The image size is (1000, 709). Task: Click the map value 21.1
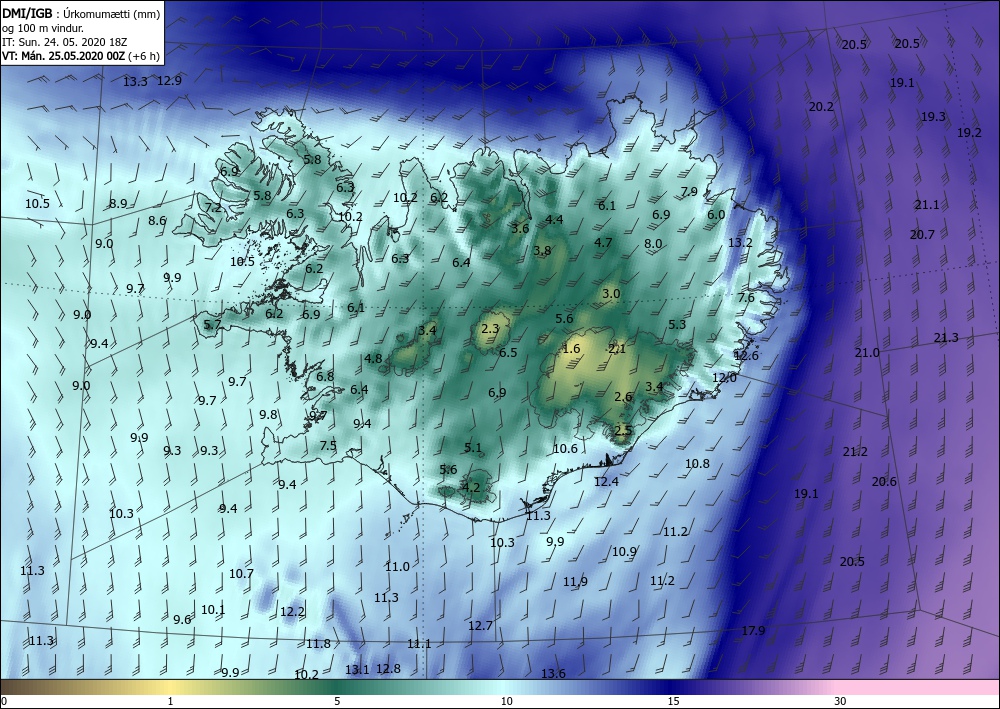point(927,205)
